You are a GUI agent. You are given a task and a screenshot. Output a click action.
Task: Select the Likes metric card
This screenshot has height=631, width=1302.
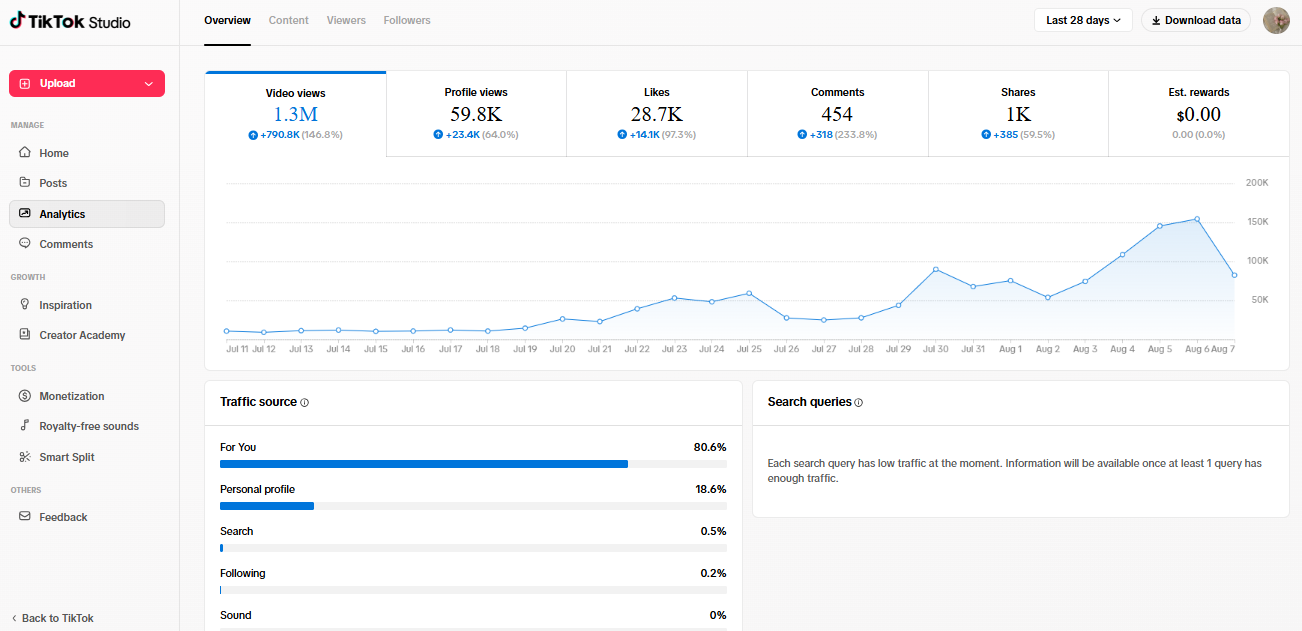click(657, 114)
